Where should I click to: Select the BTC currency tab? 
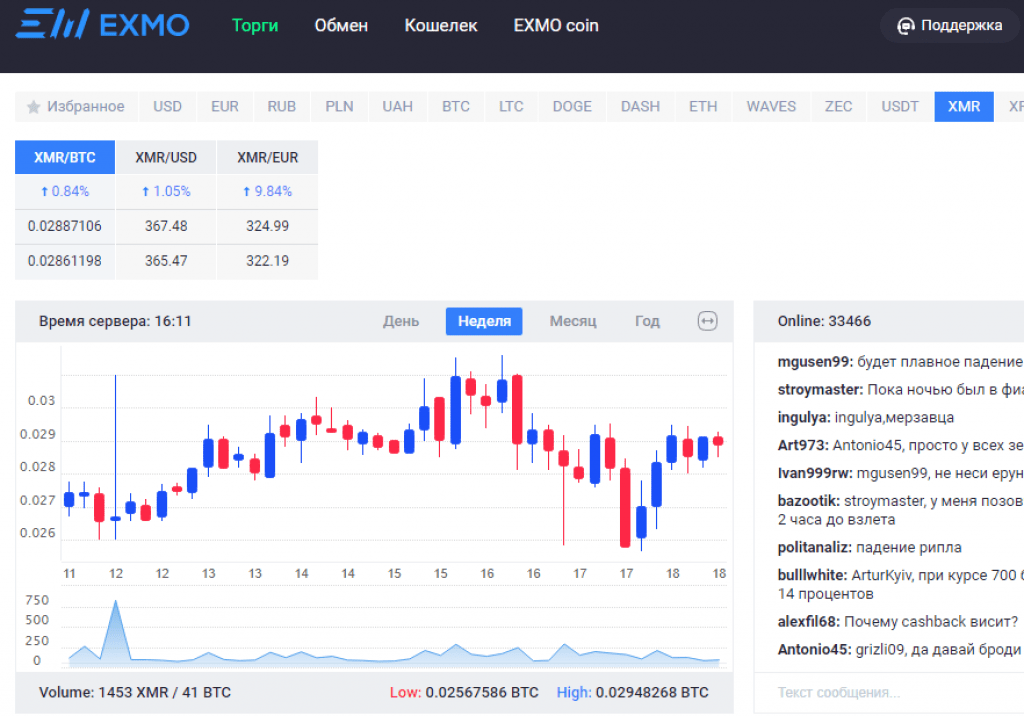pos(456,106)
